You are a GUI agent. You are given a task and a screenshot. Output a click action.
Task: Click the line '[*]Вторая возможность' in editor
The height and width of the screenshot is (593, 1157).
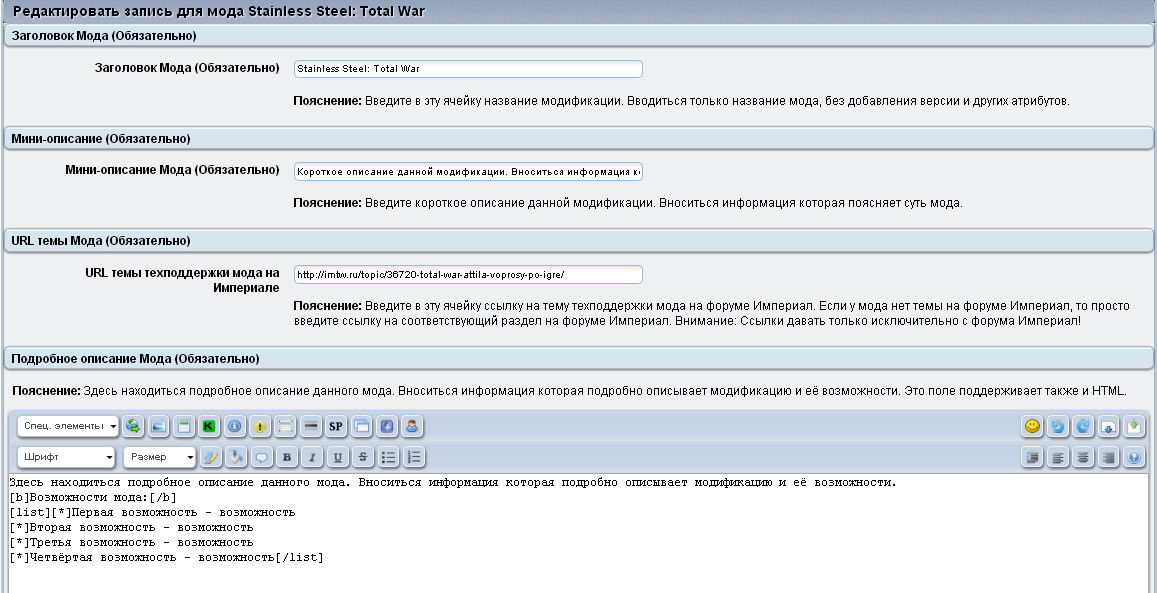point(131,527)
